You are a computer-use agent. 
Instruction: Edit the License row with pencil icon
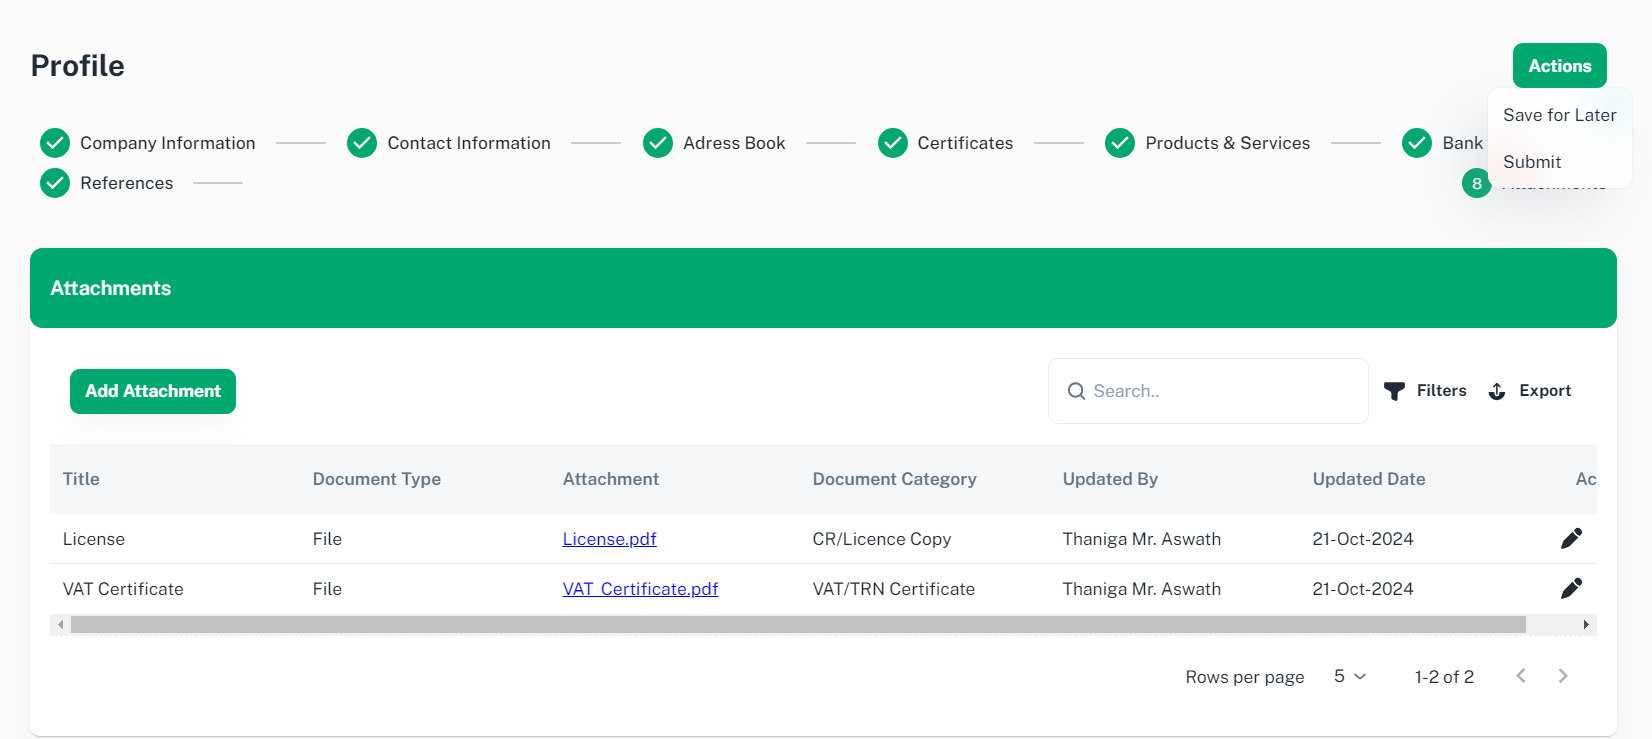(1571, 539)
